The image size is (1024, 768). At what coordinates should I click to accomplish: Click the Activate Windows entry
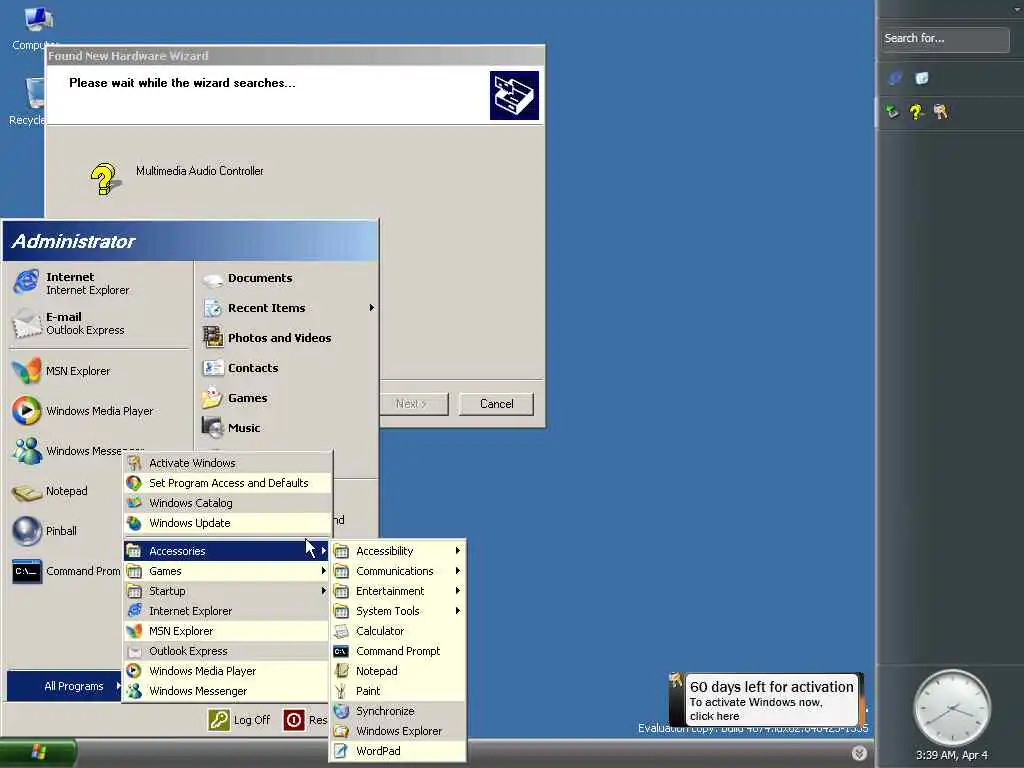[227, 463]
